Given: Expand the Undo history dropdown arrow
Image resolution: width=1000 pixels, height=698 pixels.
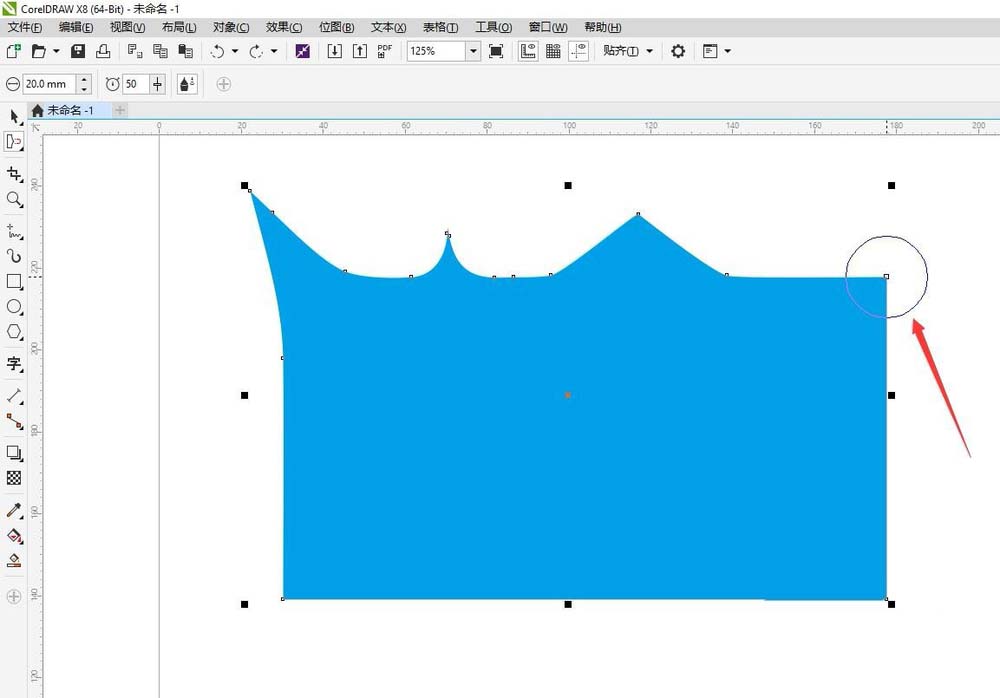Looking at the screenshot, I should pyautogui.click(x=235, y=51).
